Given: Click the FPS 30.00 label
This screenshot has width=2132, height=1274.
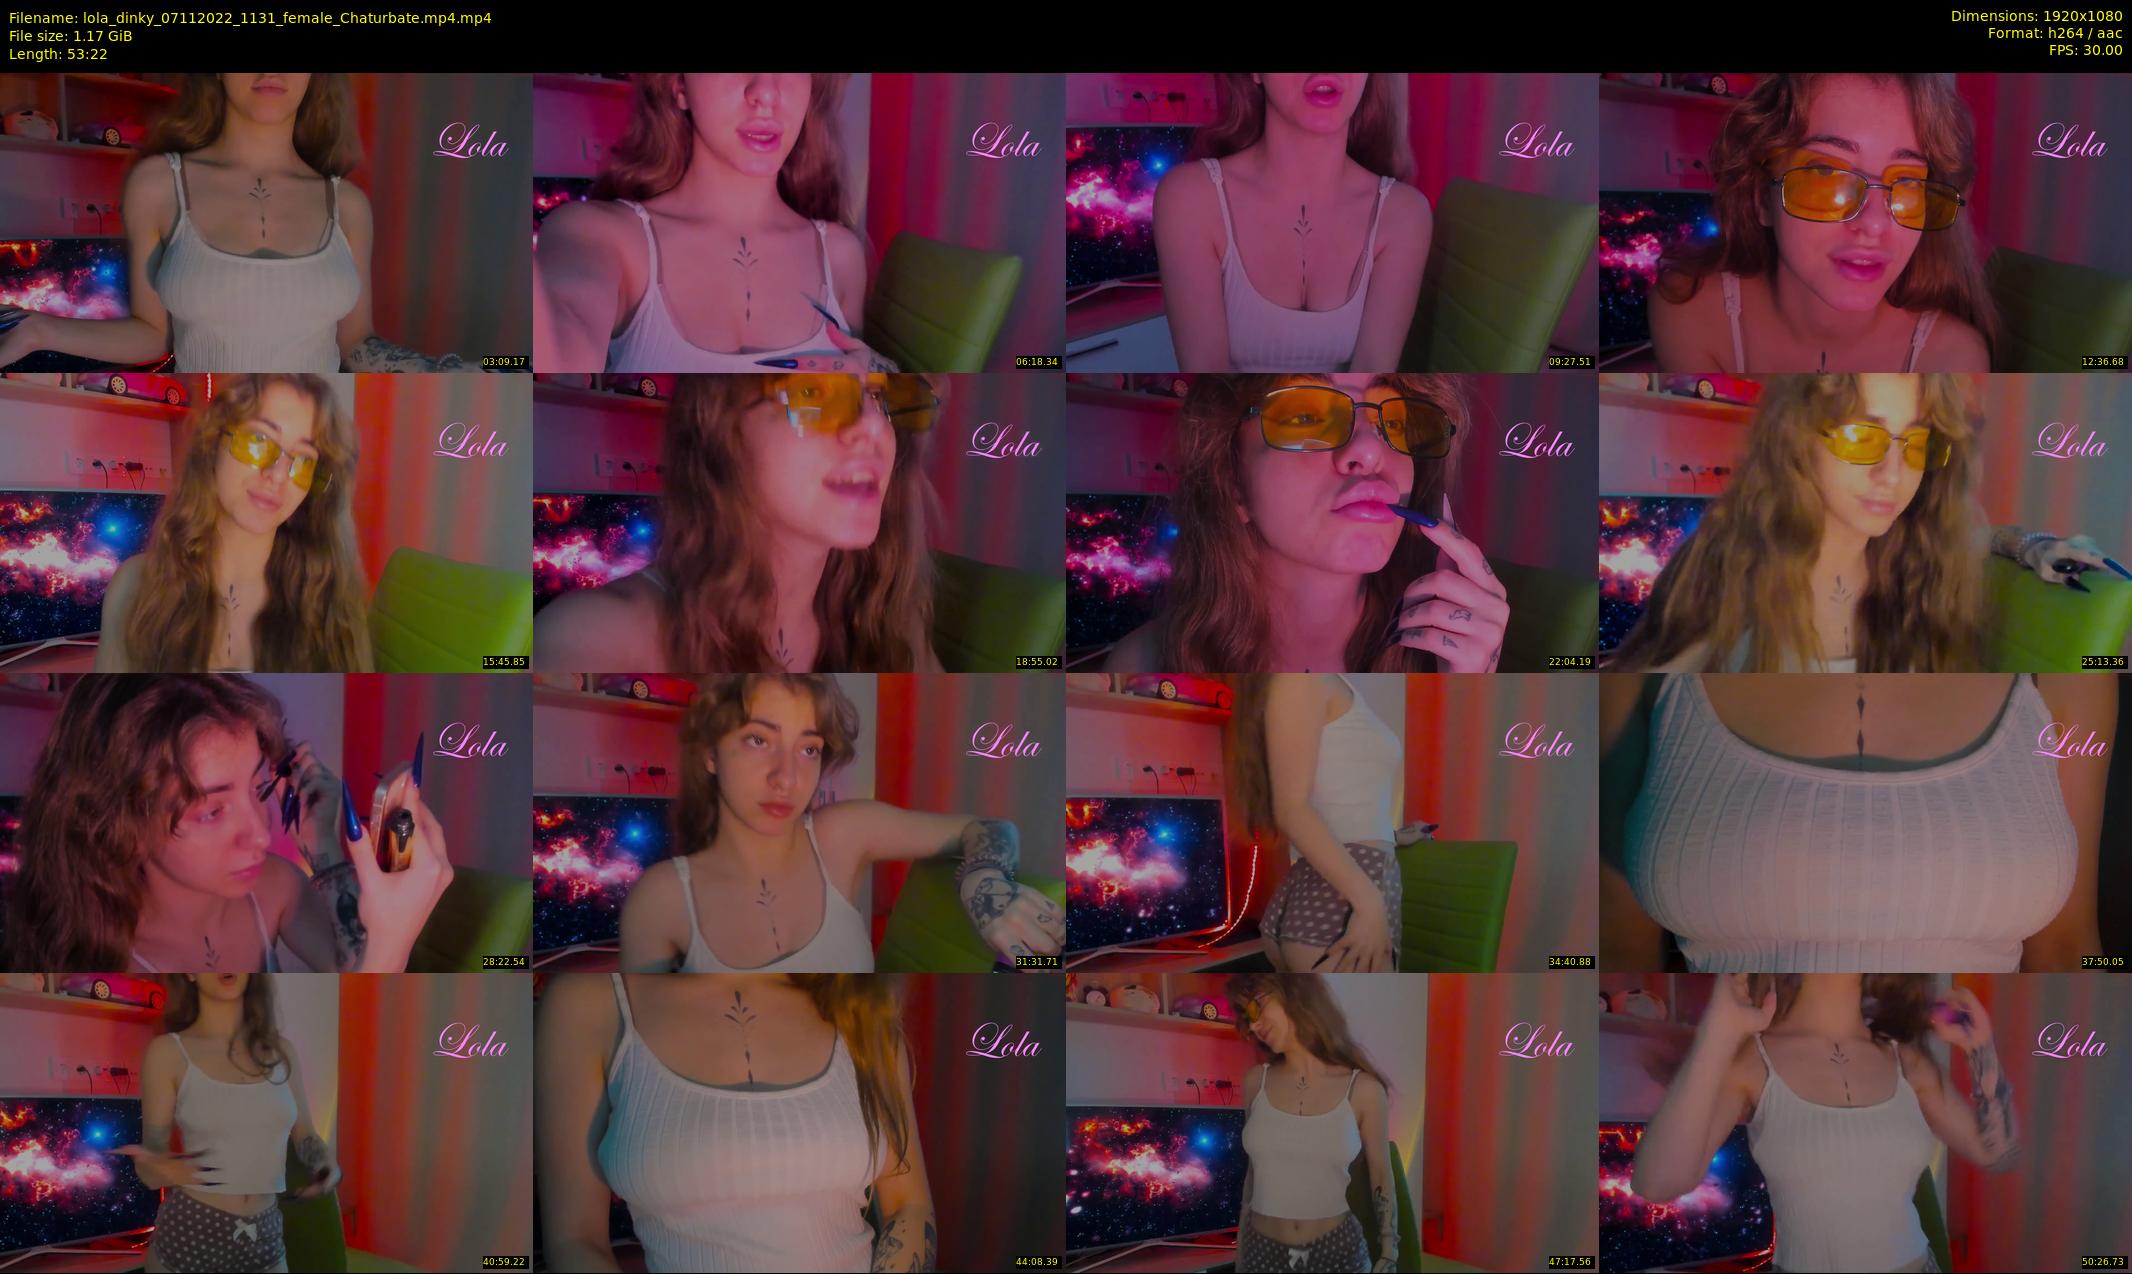Looking at the screenshot, I should click(x=2085, y=50).
